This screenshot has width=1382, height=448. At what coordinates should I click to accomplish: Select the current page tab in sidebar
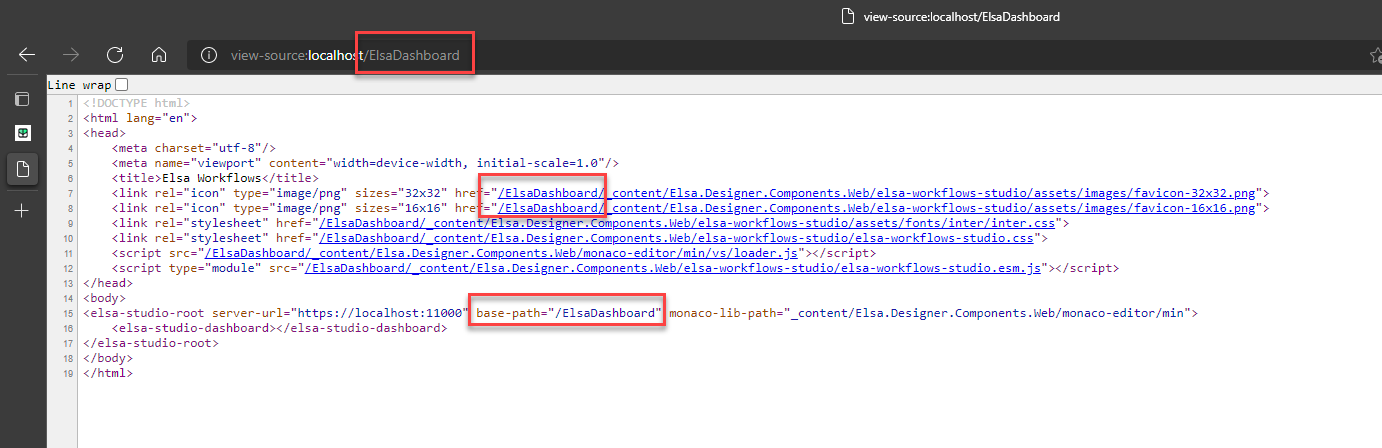pos(22,170)
